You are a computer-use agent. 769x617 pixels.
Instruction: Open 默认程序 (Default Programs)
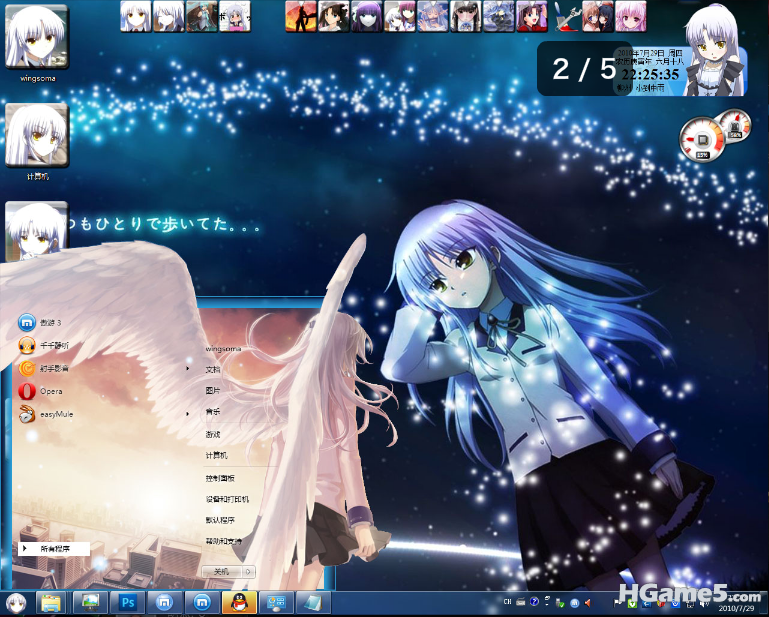point(220,520)
